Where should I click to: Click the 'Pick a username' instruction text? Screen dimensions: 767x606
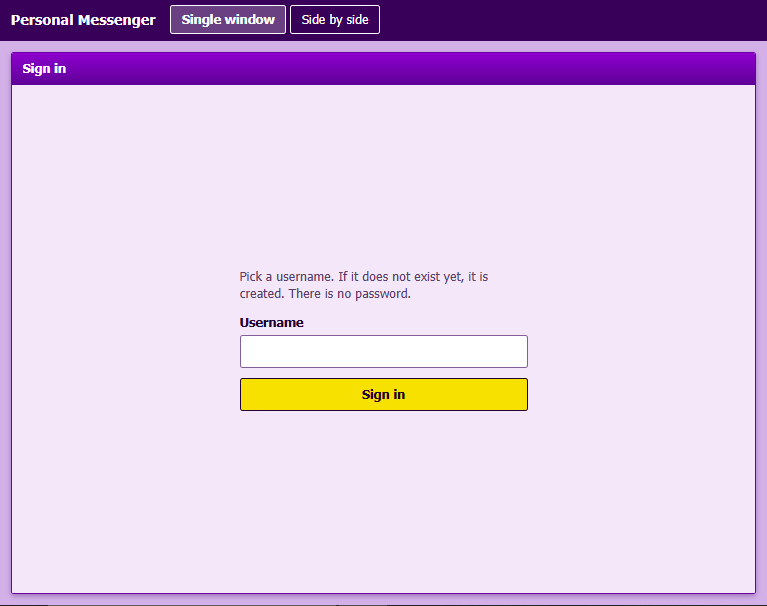click(x=363, y=285)
